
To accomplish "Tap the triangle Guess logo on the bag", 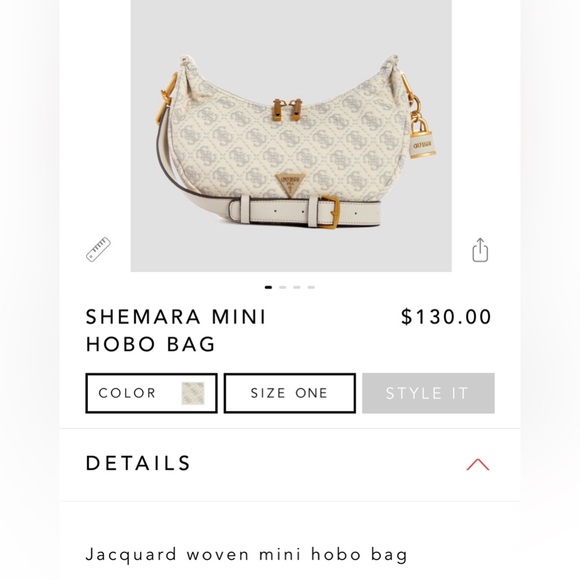I will coord(290,184).
